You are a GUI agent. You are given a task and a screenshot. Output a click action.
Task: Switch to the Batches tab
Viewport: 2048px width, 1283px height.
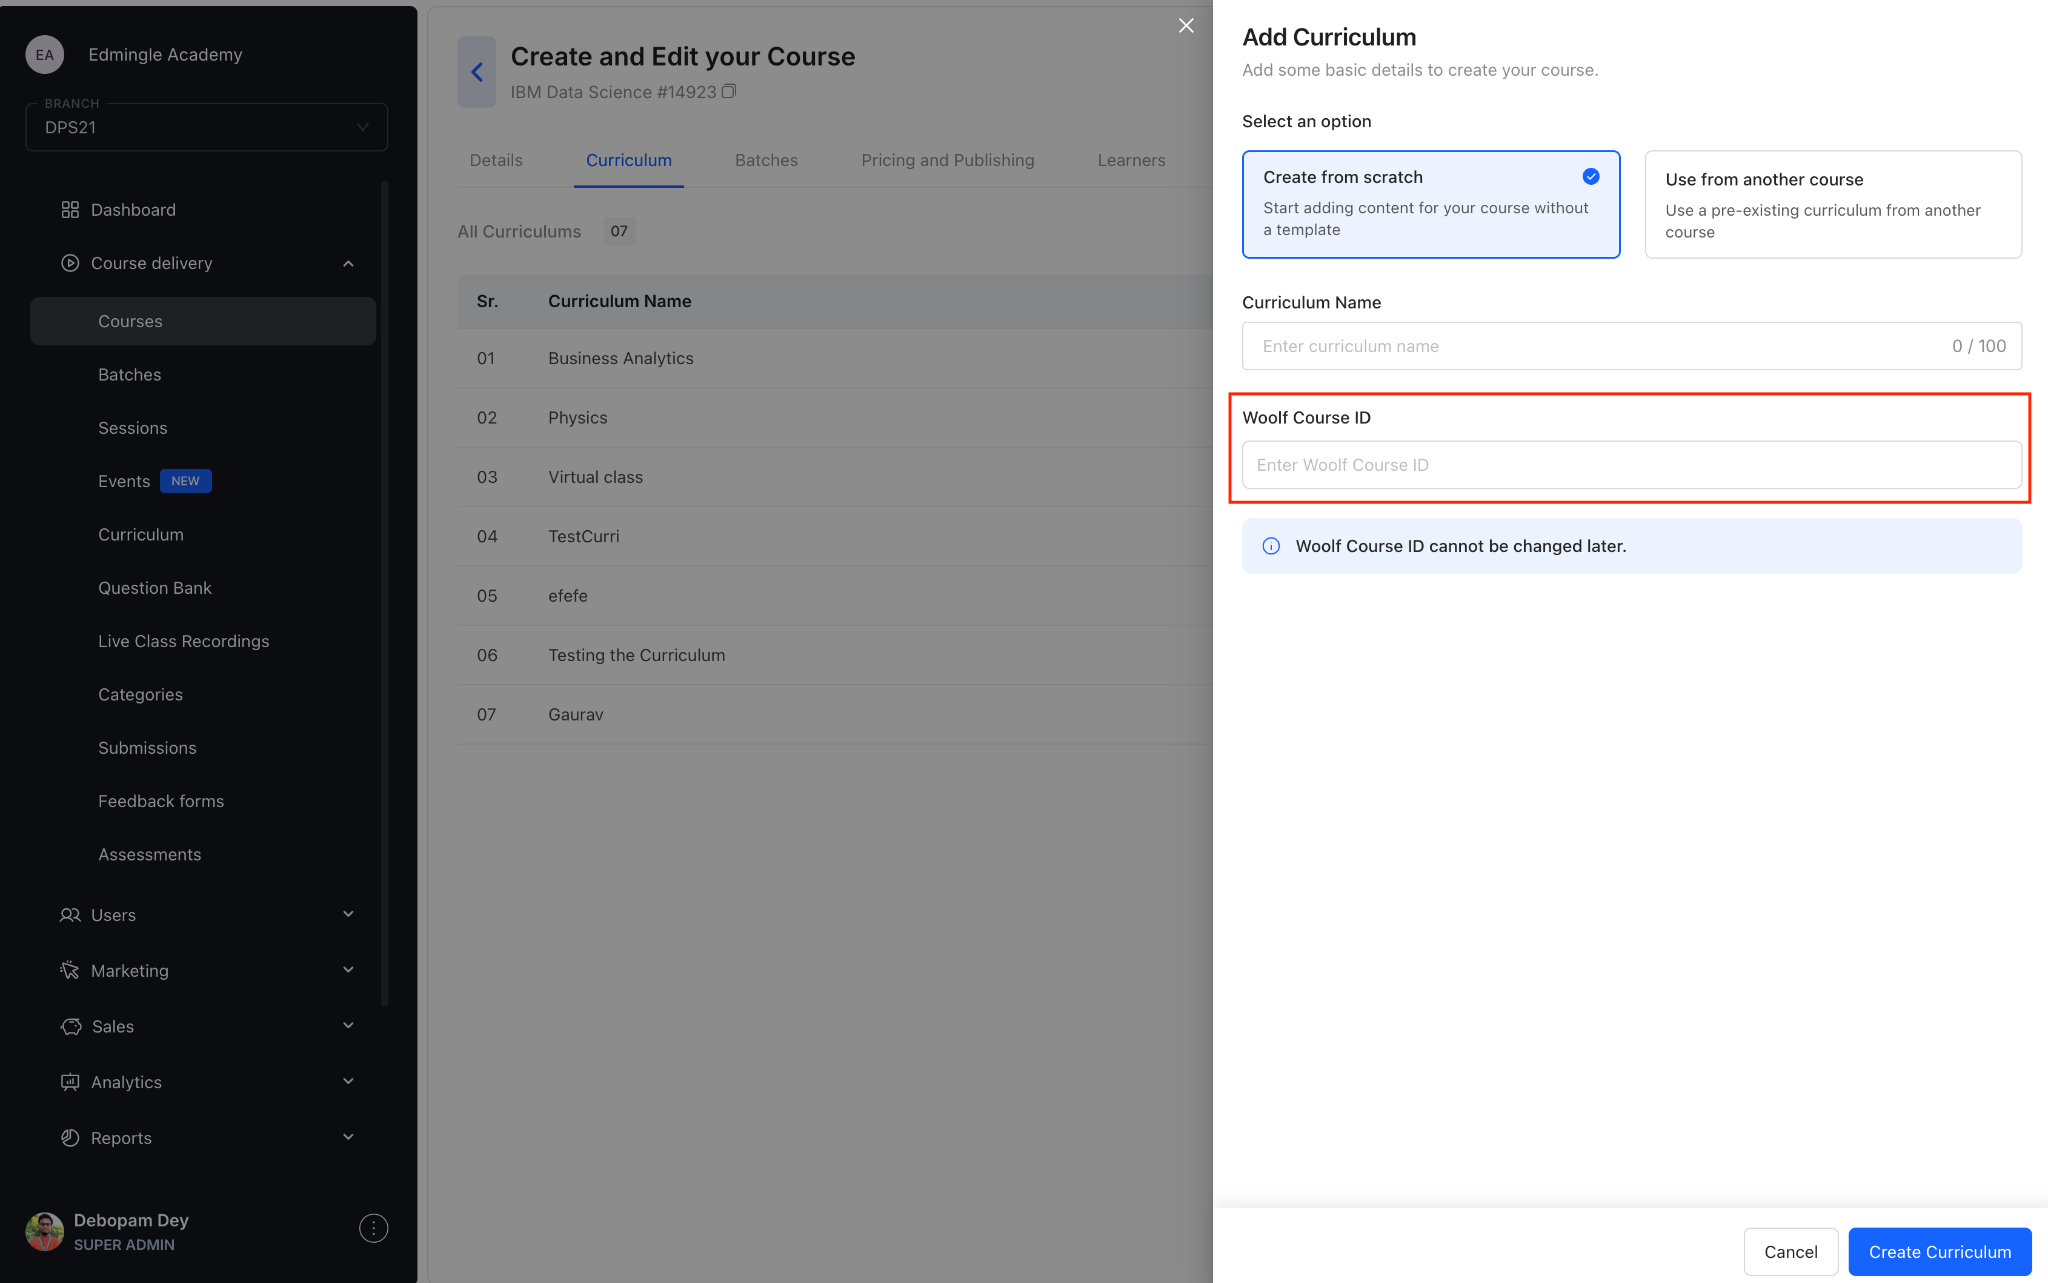[766, 160]
